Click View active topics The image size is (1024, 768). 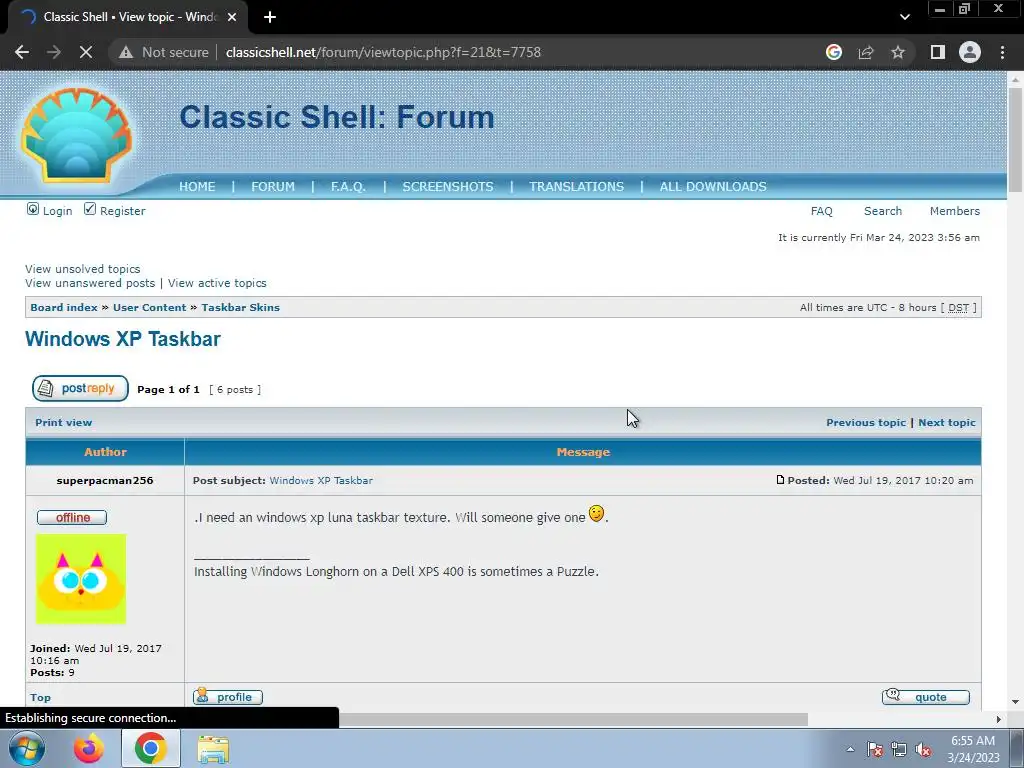pos(217,283)
